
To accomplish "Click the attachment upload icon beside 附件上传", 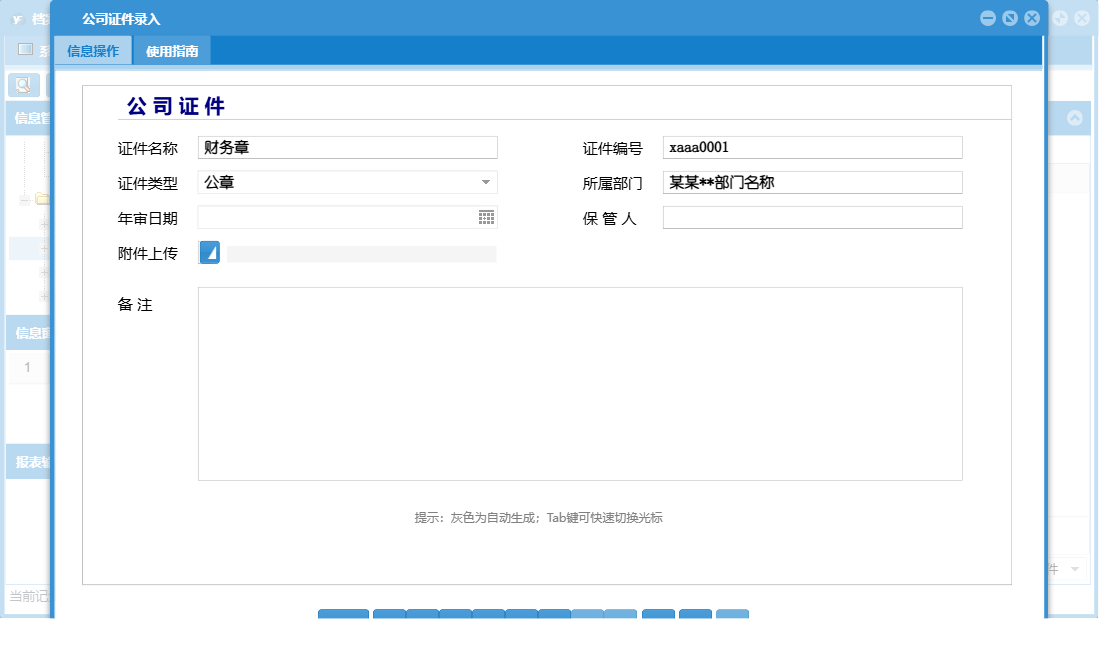I will point(209,253).
